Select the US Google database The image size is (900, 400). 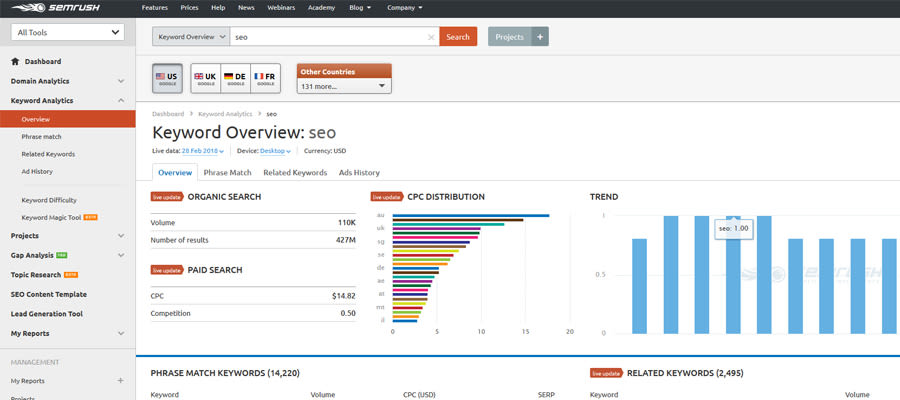point(167,79)
